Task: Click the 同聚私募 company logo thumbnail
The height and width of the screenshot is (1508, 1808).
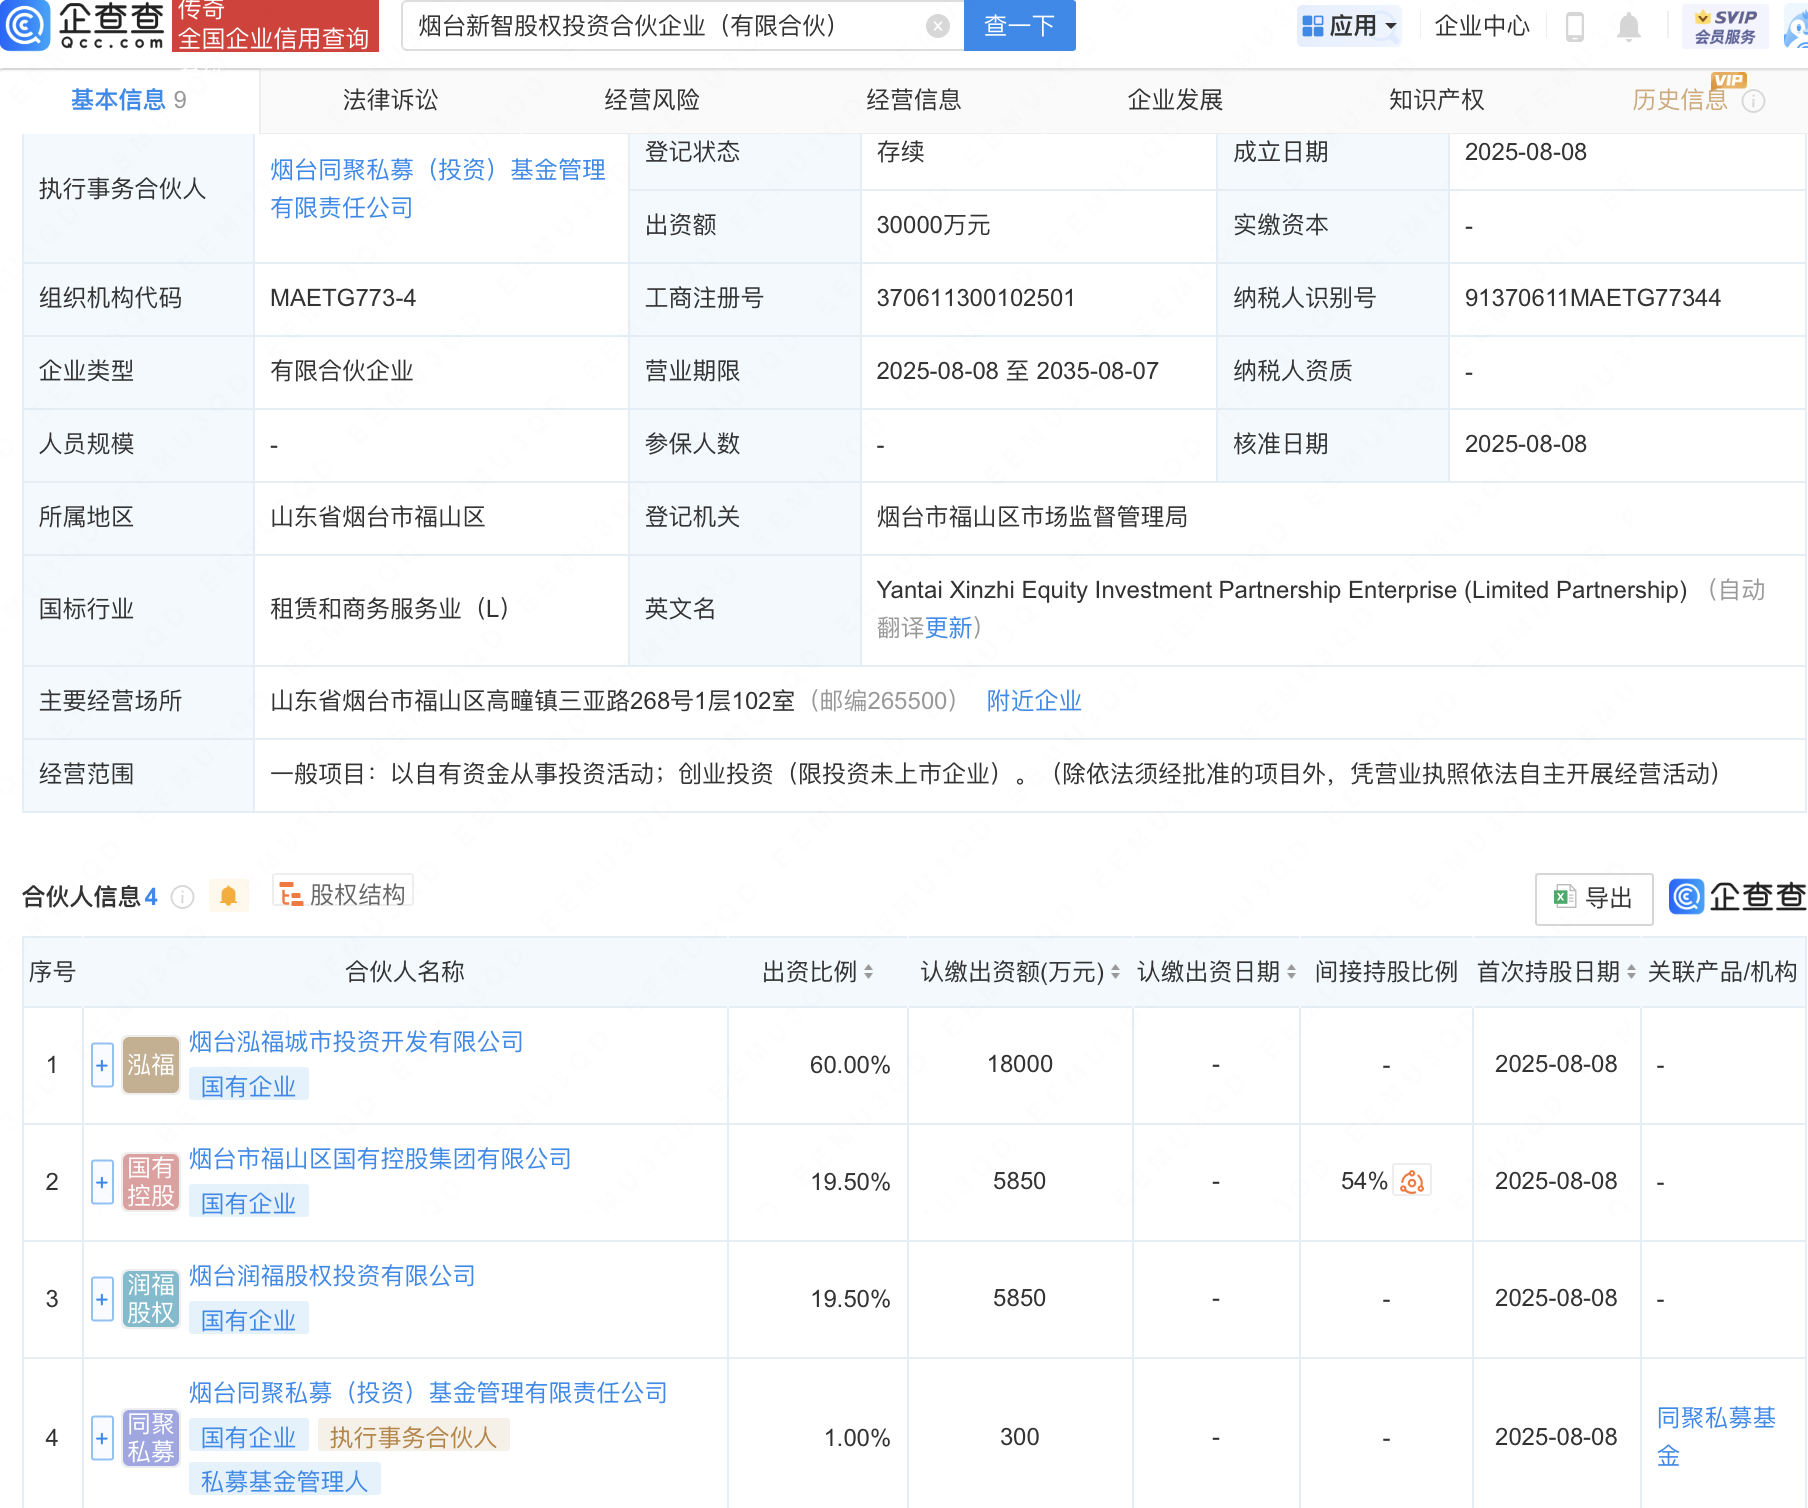Action: 151,1438
